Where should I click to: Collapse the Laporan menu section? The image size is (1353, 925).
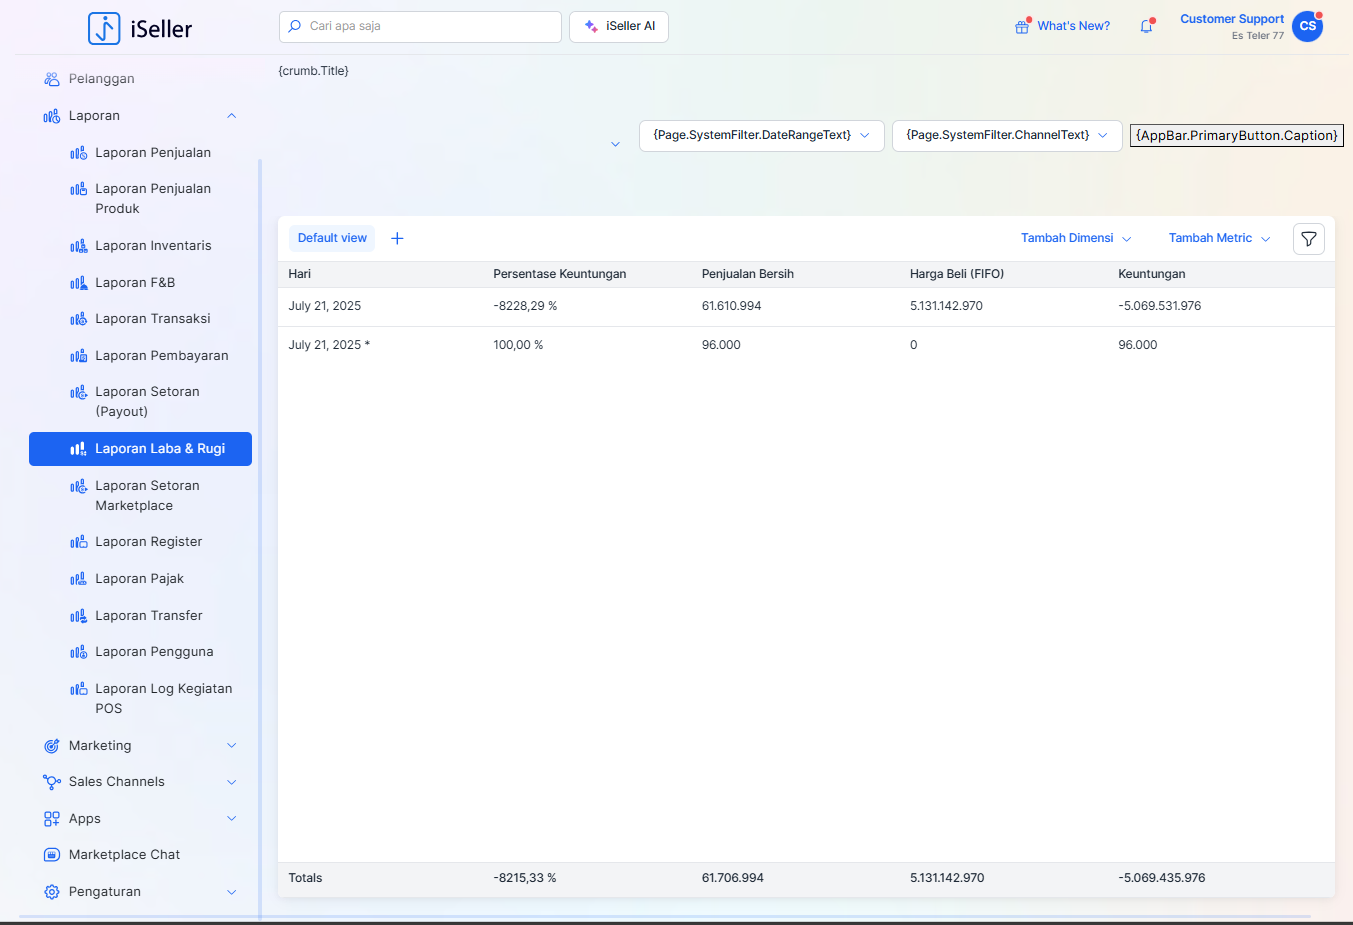coord(231,116)
